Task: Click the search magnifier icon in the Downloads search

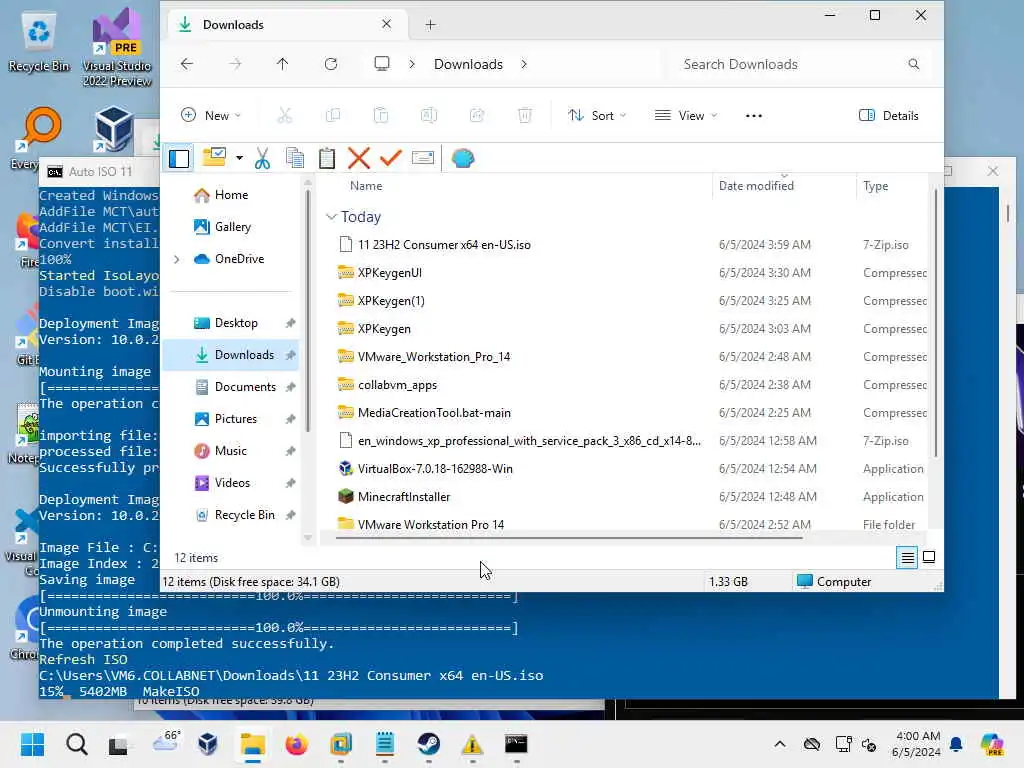Action: 914,64
